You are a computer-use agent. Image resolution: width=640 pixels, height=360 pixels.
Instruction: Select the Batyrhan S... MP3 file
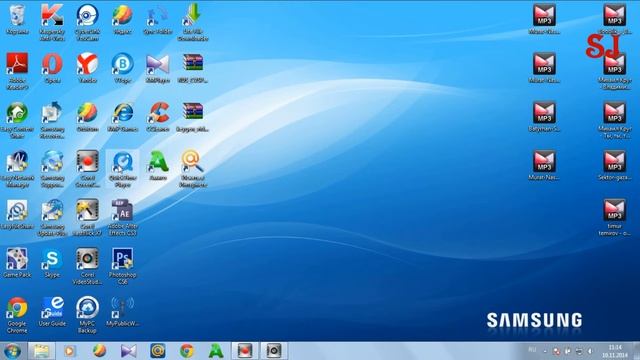click(x=544, y=117)
